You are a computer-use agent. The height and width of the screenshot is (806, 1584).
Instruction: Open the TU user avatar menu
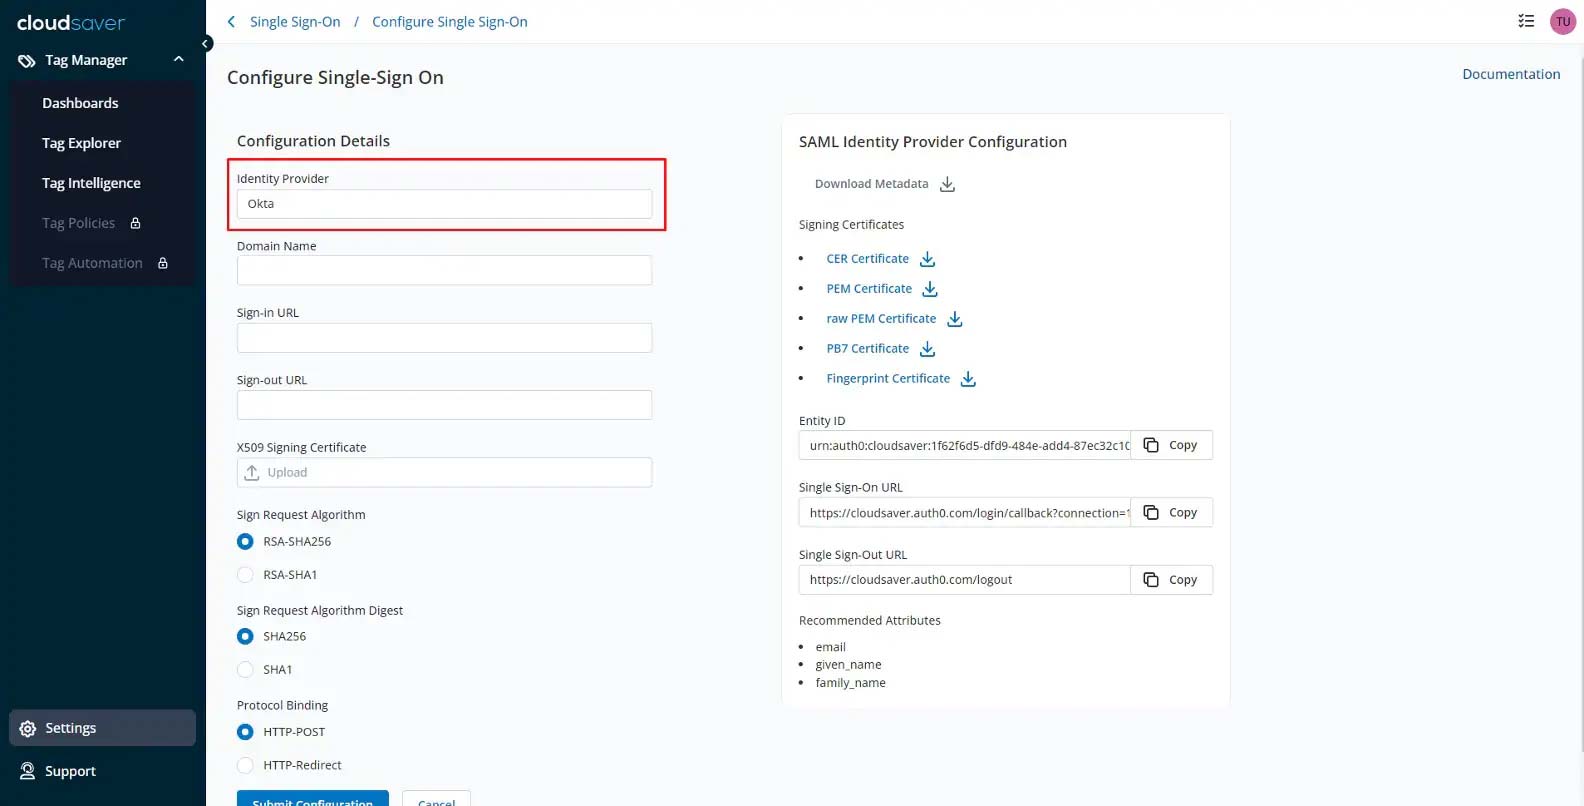(1562, 22)
